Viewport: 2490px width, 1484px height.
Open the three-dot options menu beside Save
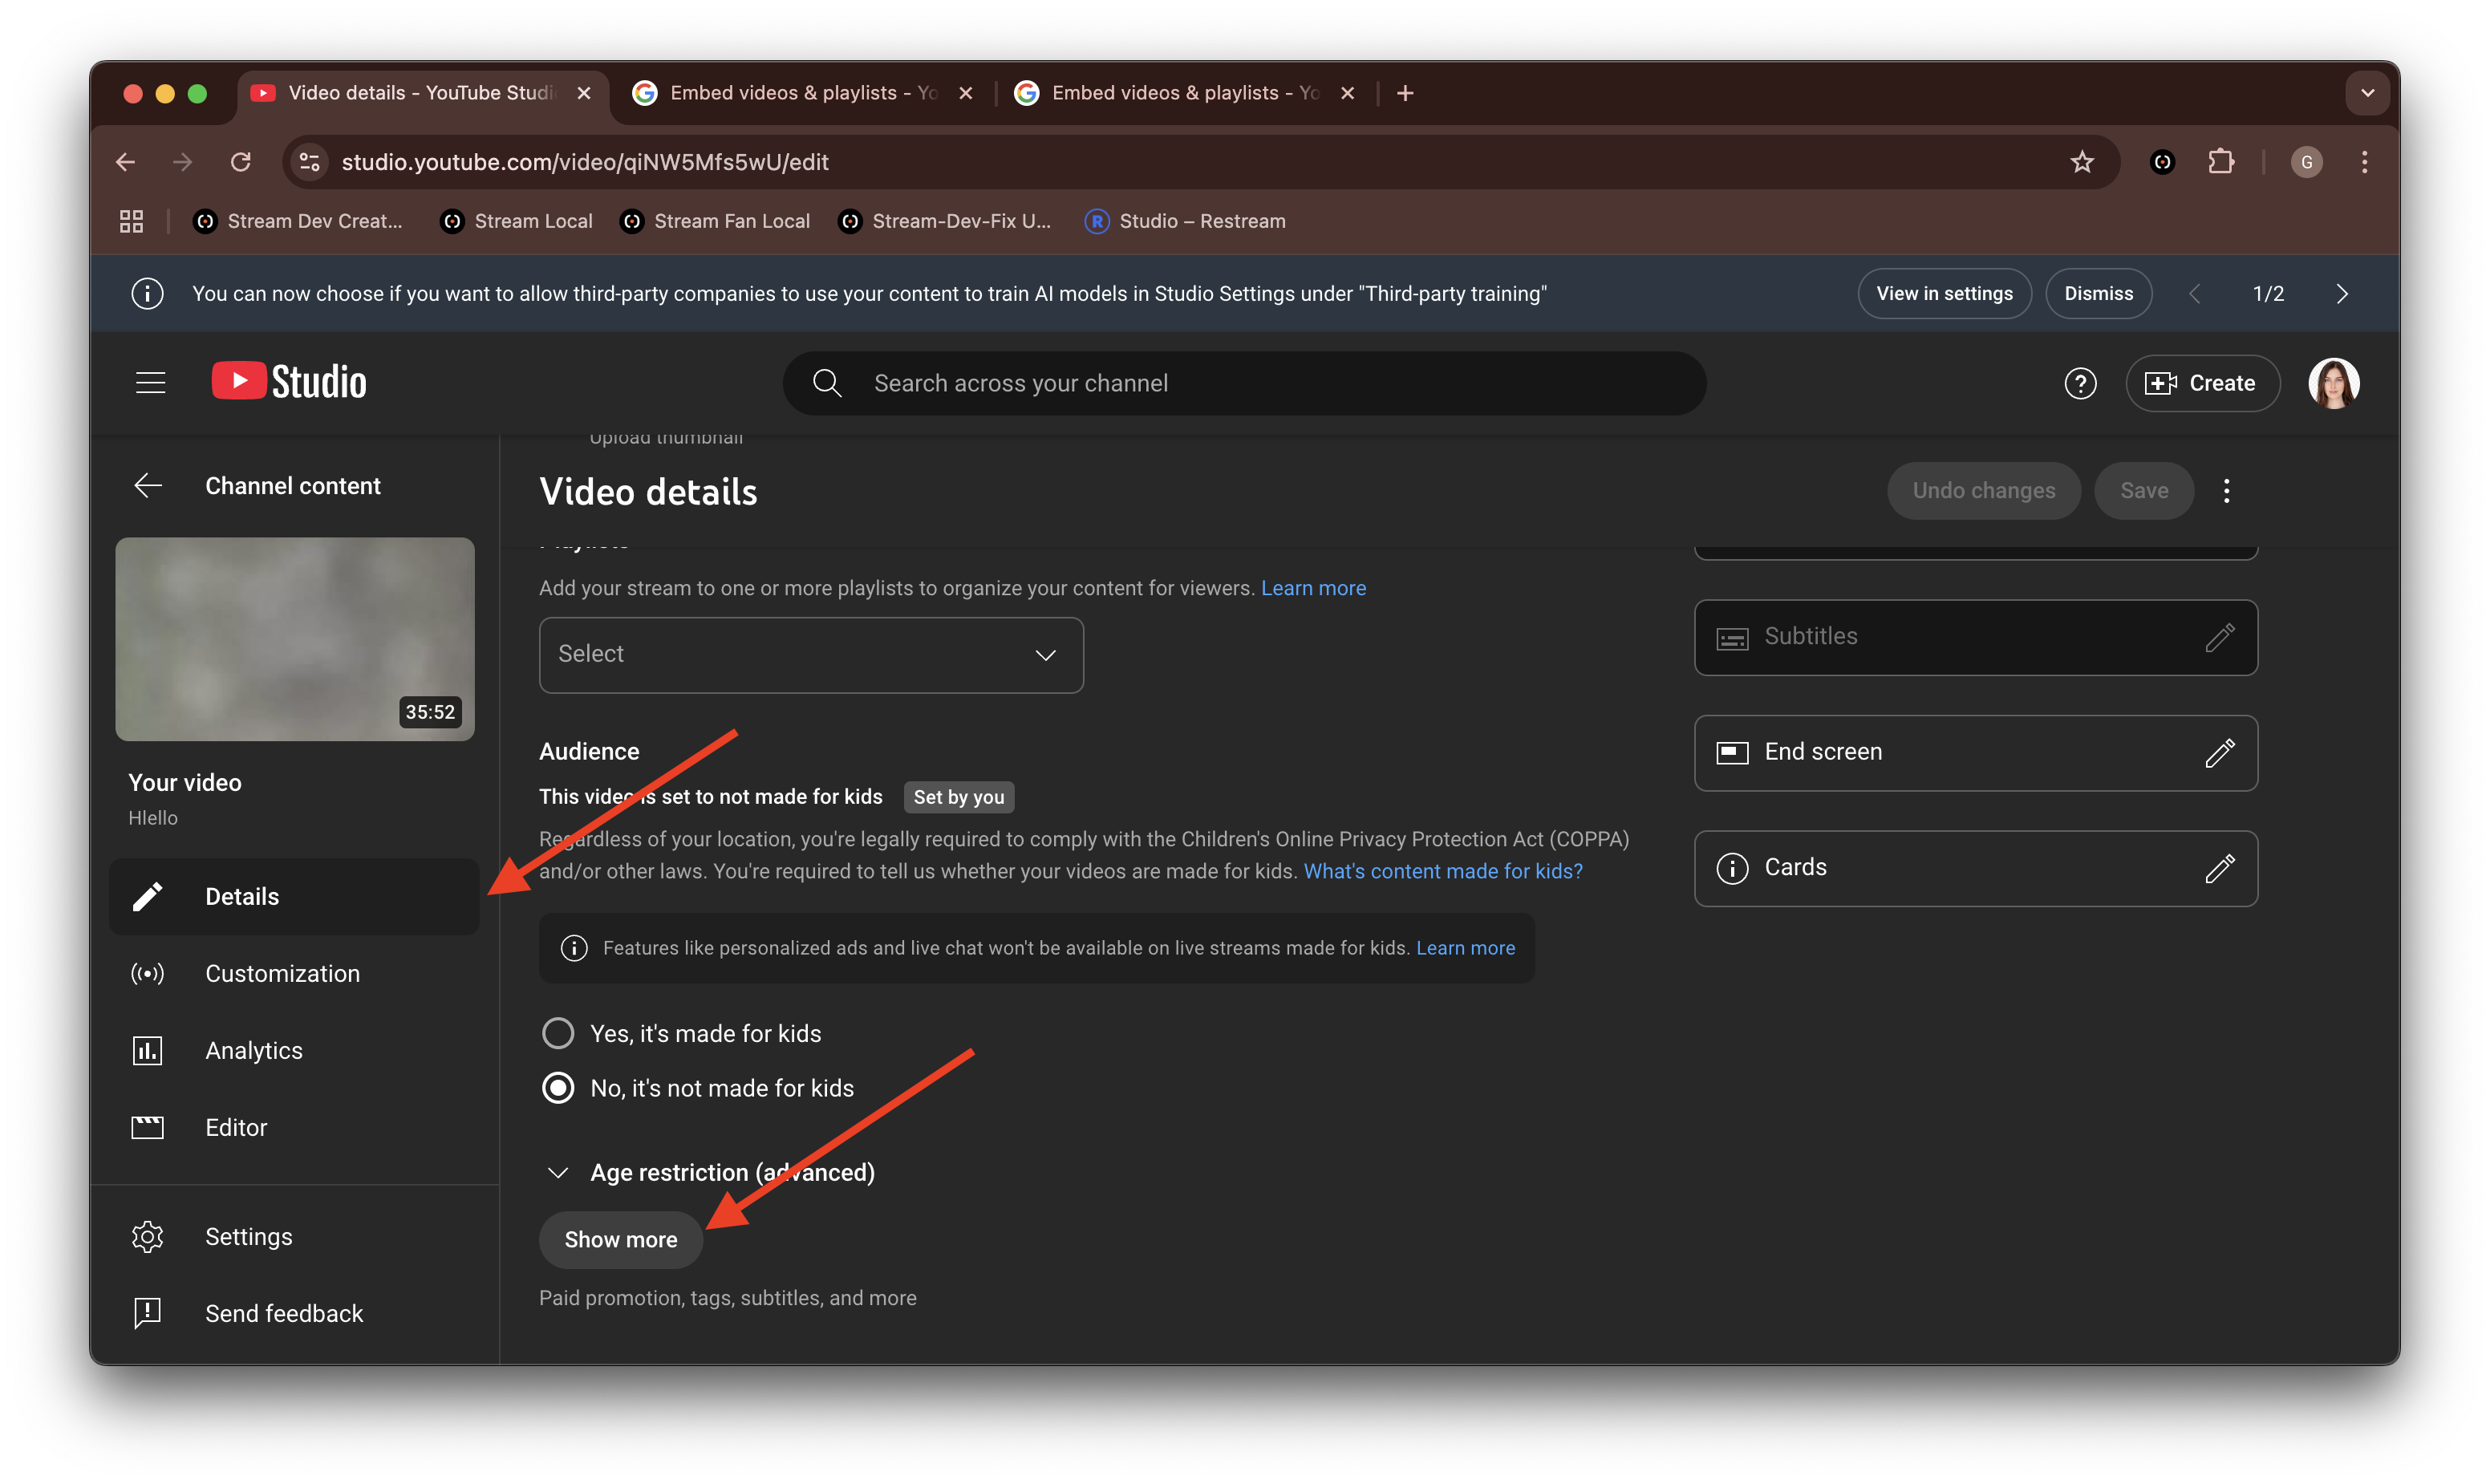(2226, 491)
